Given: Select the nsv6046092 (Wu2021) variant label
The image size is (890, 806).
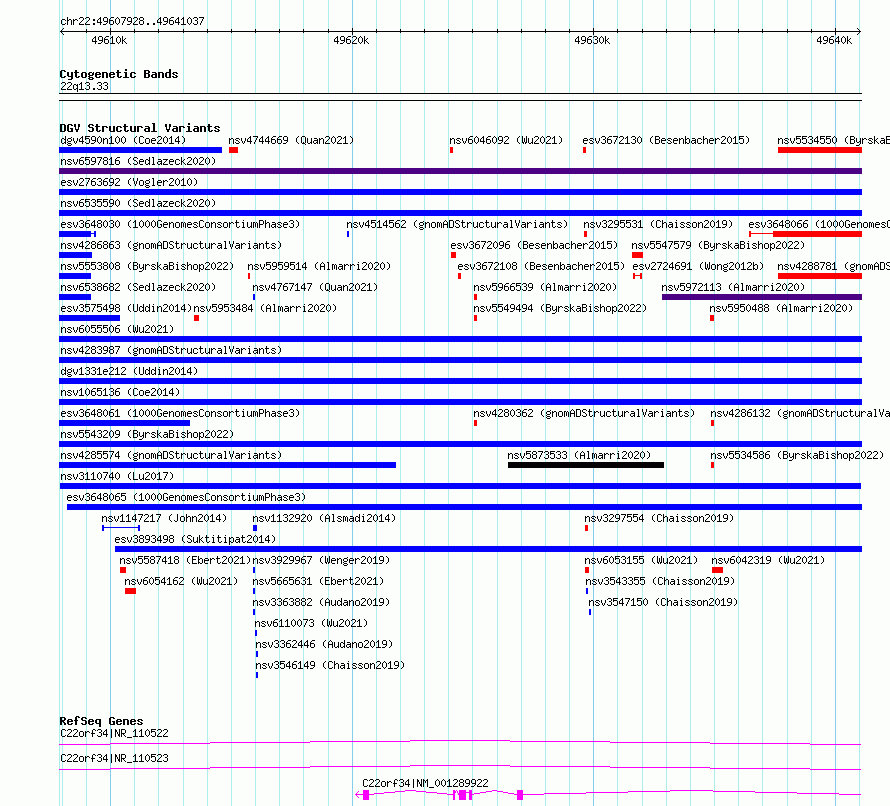Looking at the screenshot, I should pos(506,140).
